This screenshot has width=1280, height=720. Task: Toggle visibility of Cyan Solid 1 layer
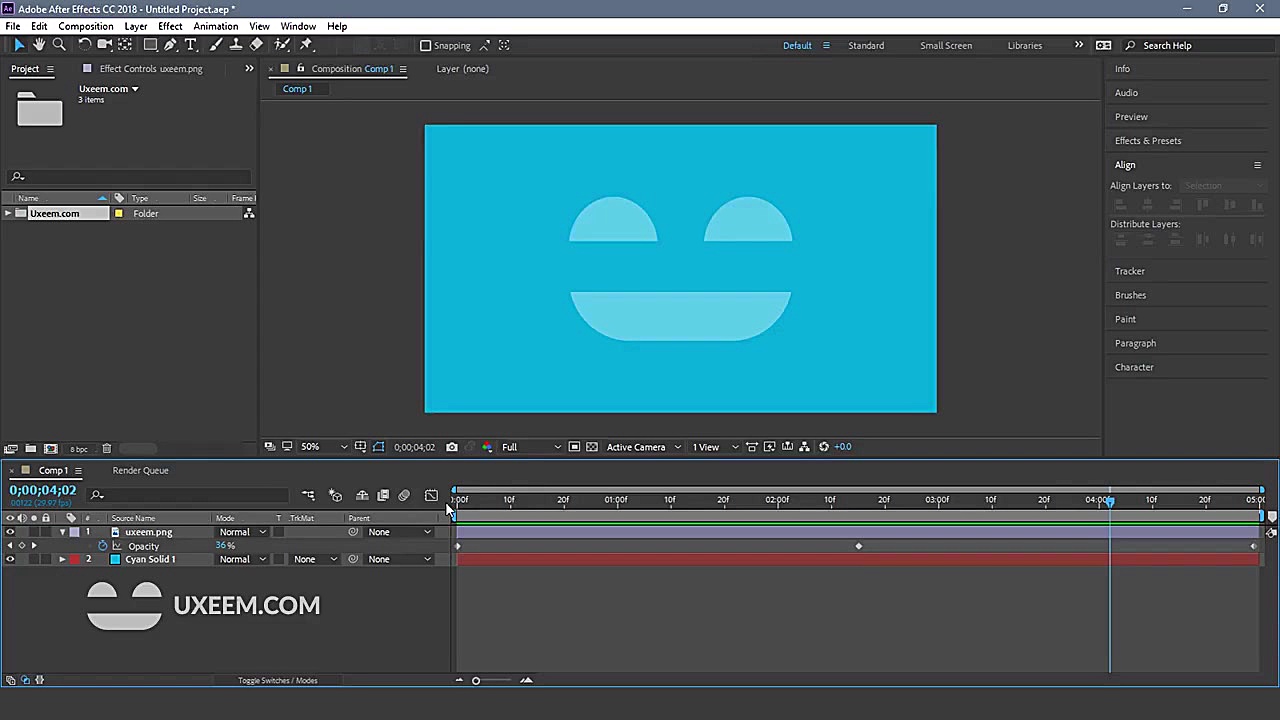(10, 559)
